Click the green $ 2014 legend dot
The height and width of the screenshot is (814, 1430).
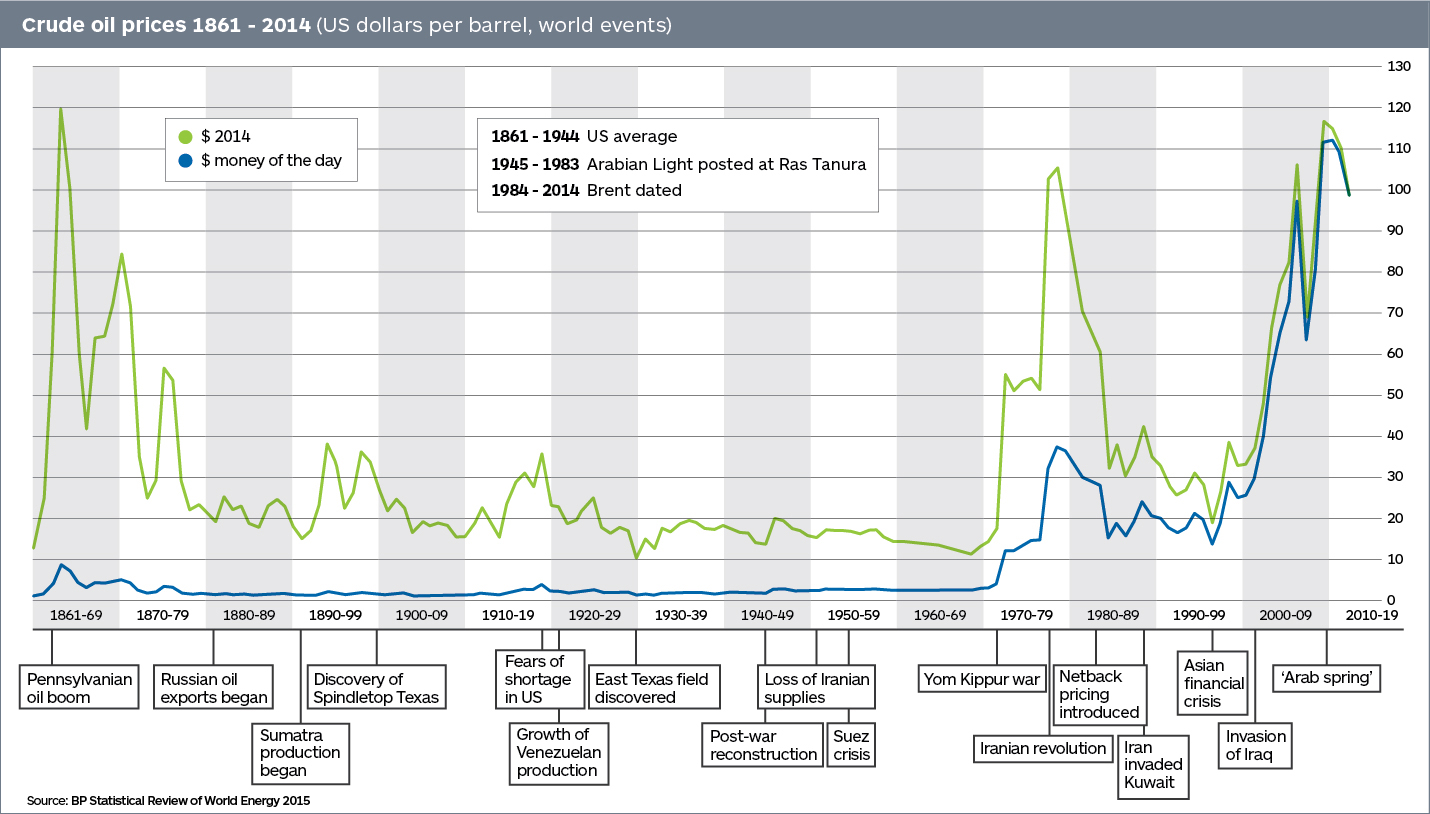point(184,137)
